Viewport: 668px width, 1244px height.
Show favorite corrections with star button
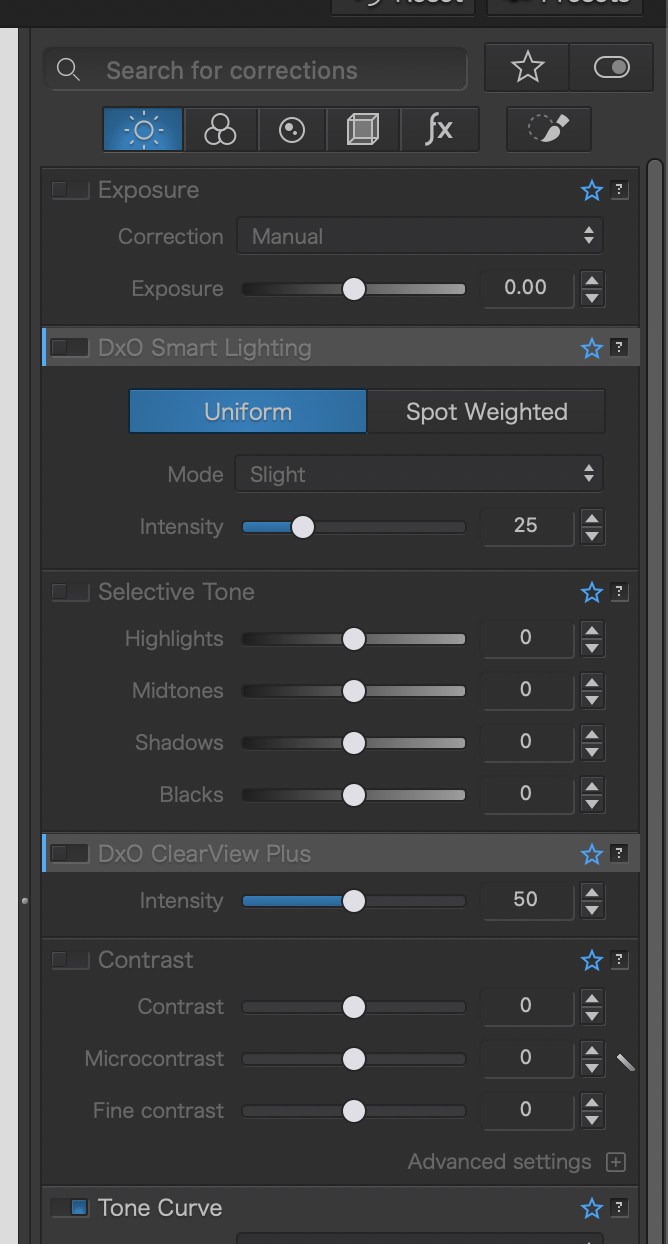point(527,68)
